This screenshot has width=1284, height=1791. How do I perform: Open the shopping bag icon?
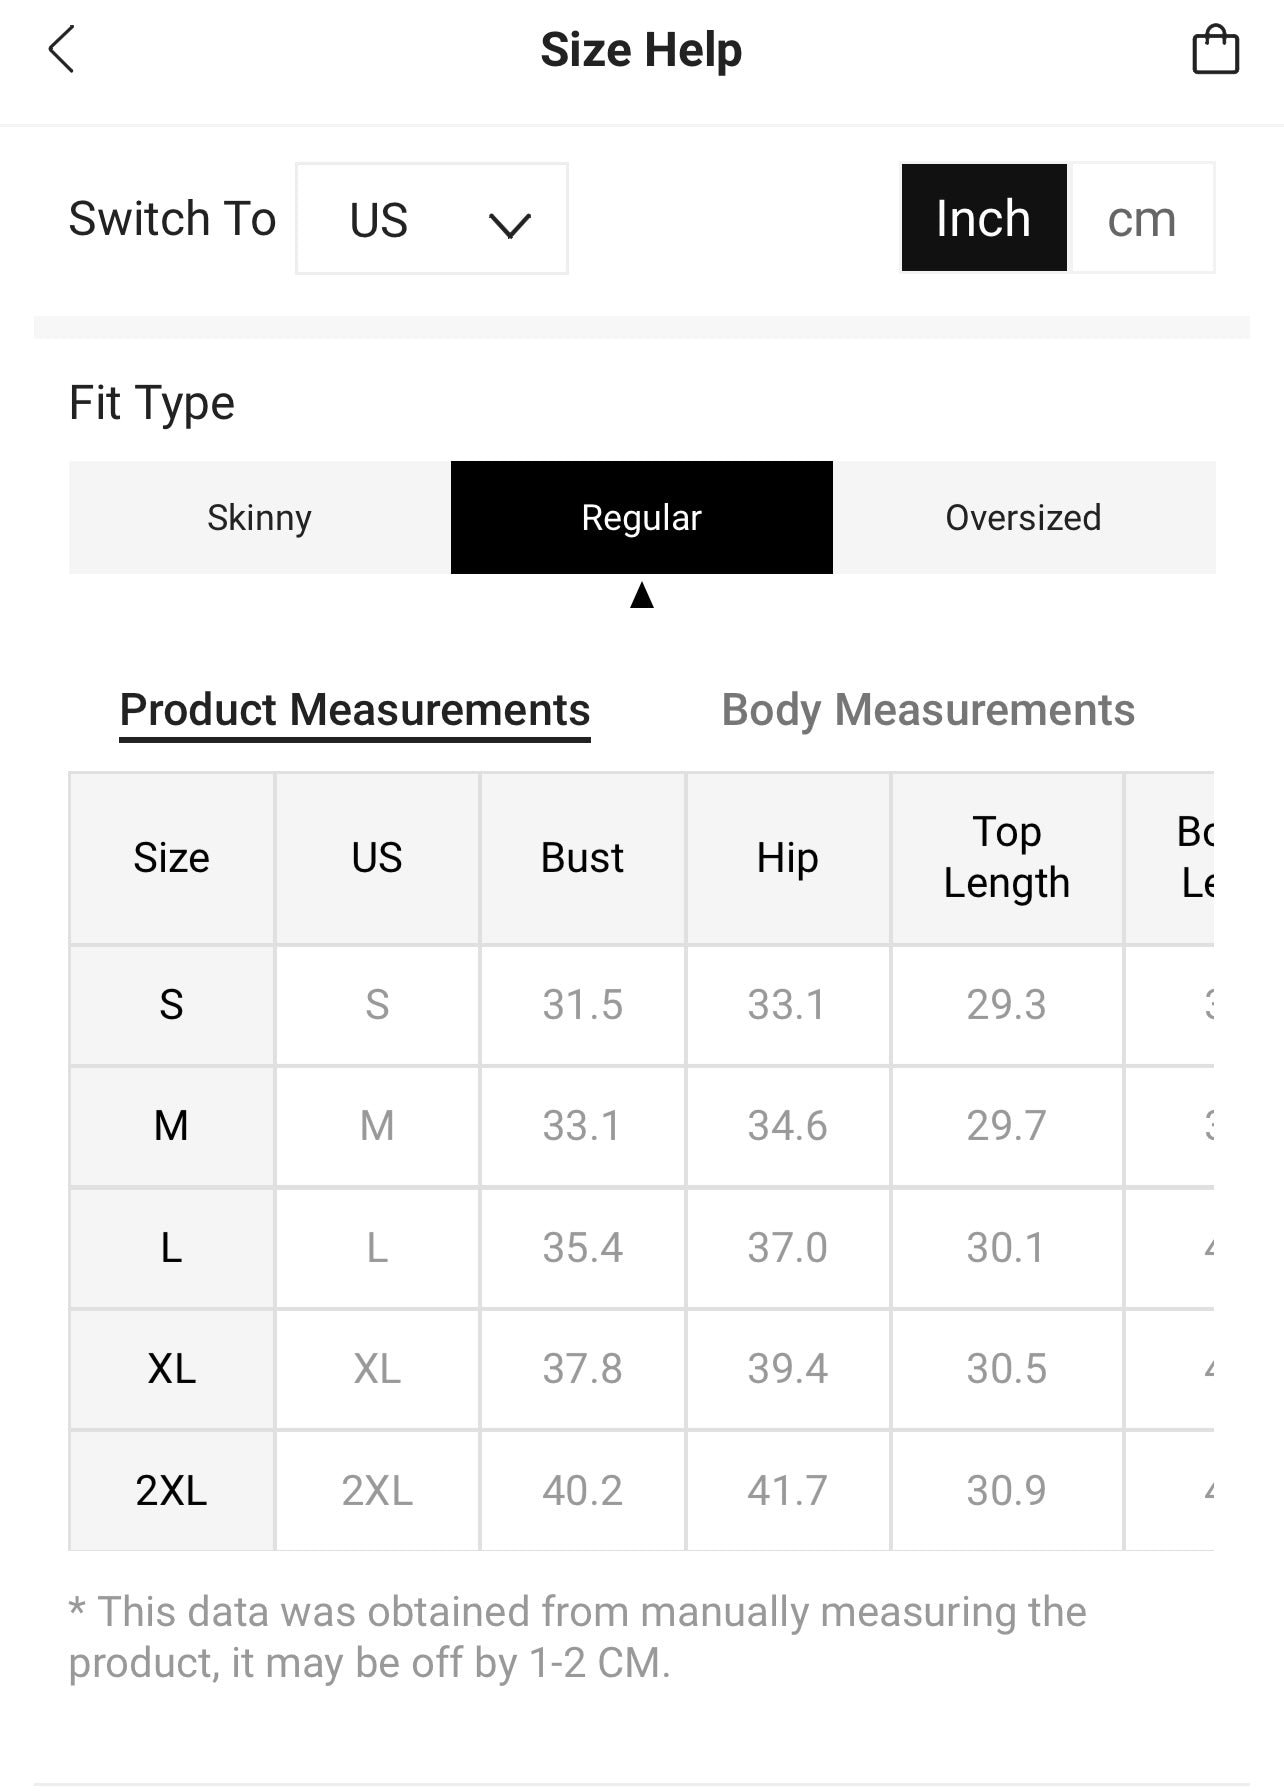pyautogui.click(x=1215, y=50)
